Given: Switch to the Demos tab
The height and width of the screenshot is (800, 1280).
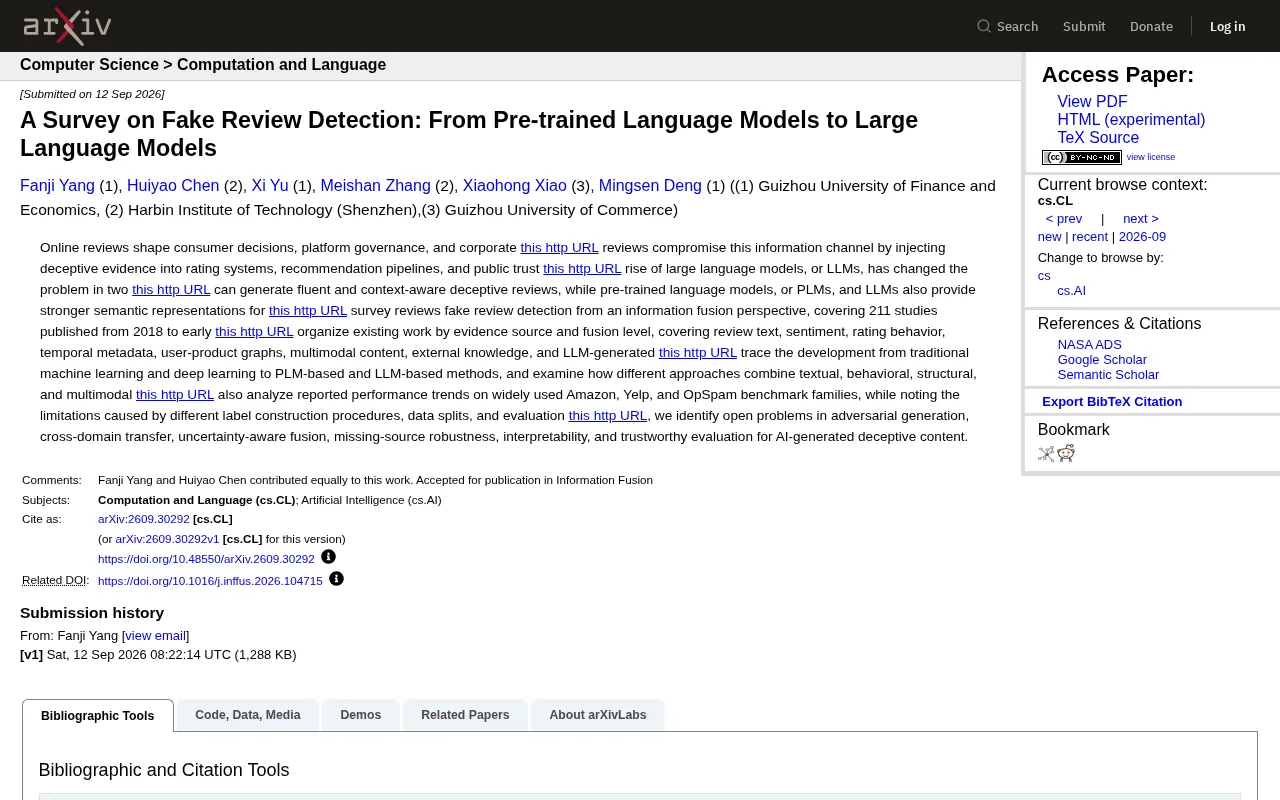Looking at the screenshot, I should (361, 715).
